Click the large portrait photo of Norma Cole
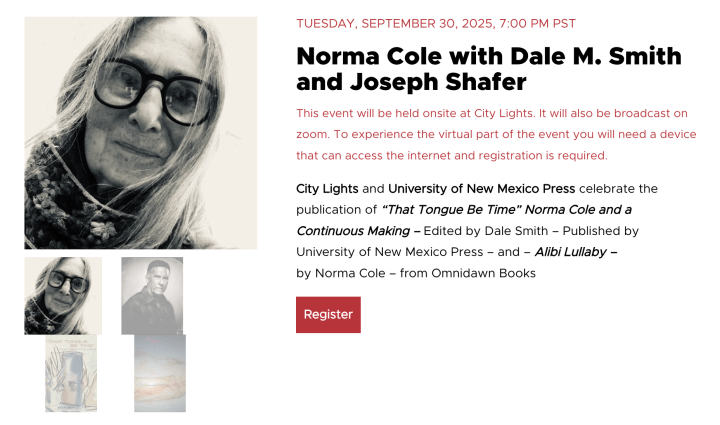 coord(140,132)
